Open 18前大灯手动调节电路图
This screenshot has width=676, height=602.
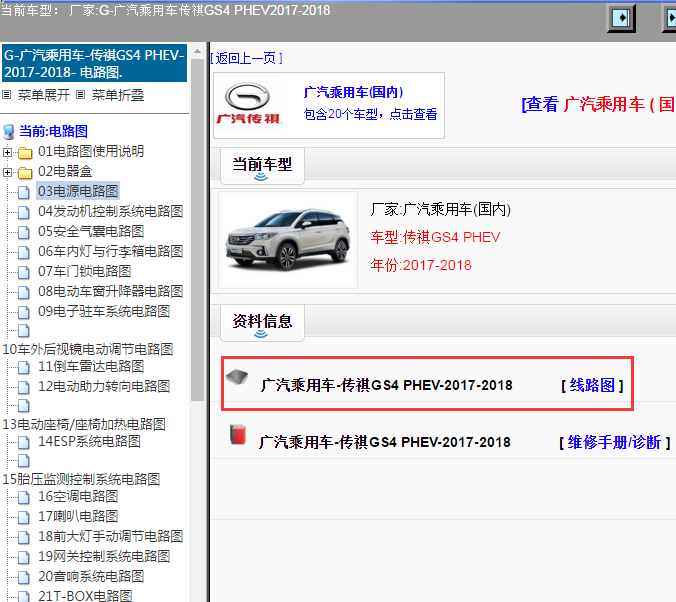tap(110, 536)
